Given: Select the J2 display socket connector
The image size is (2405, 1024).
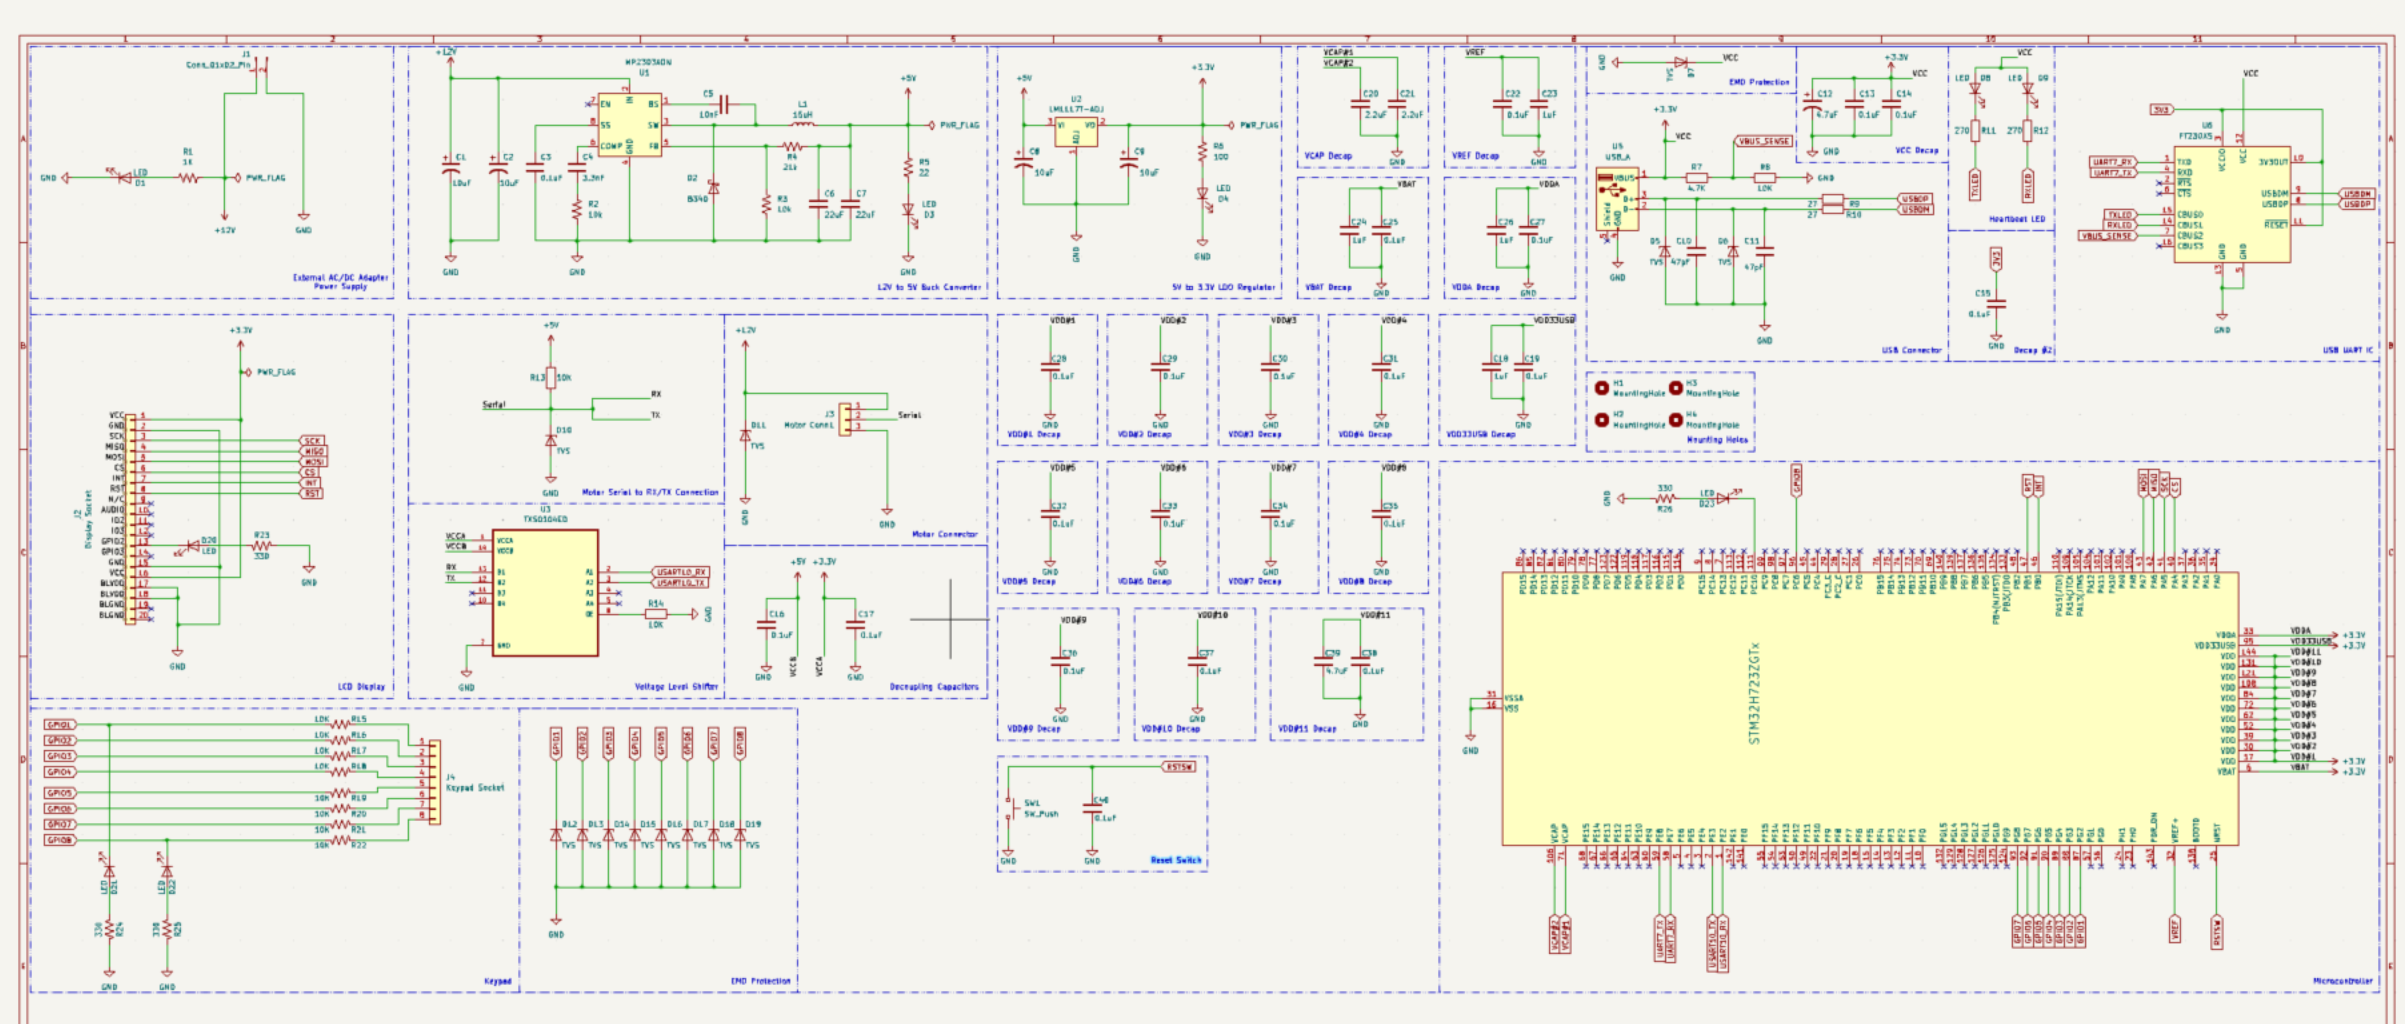Looking at the screenshot, I should [x=130, y=515].
